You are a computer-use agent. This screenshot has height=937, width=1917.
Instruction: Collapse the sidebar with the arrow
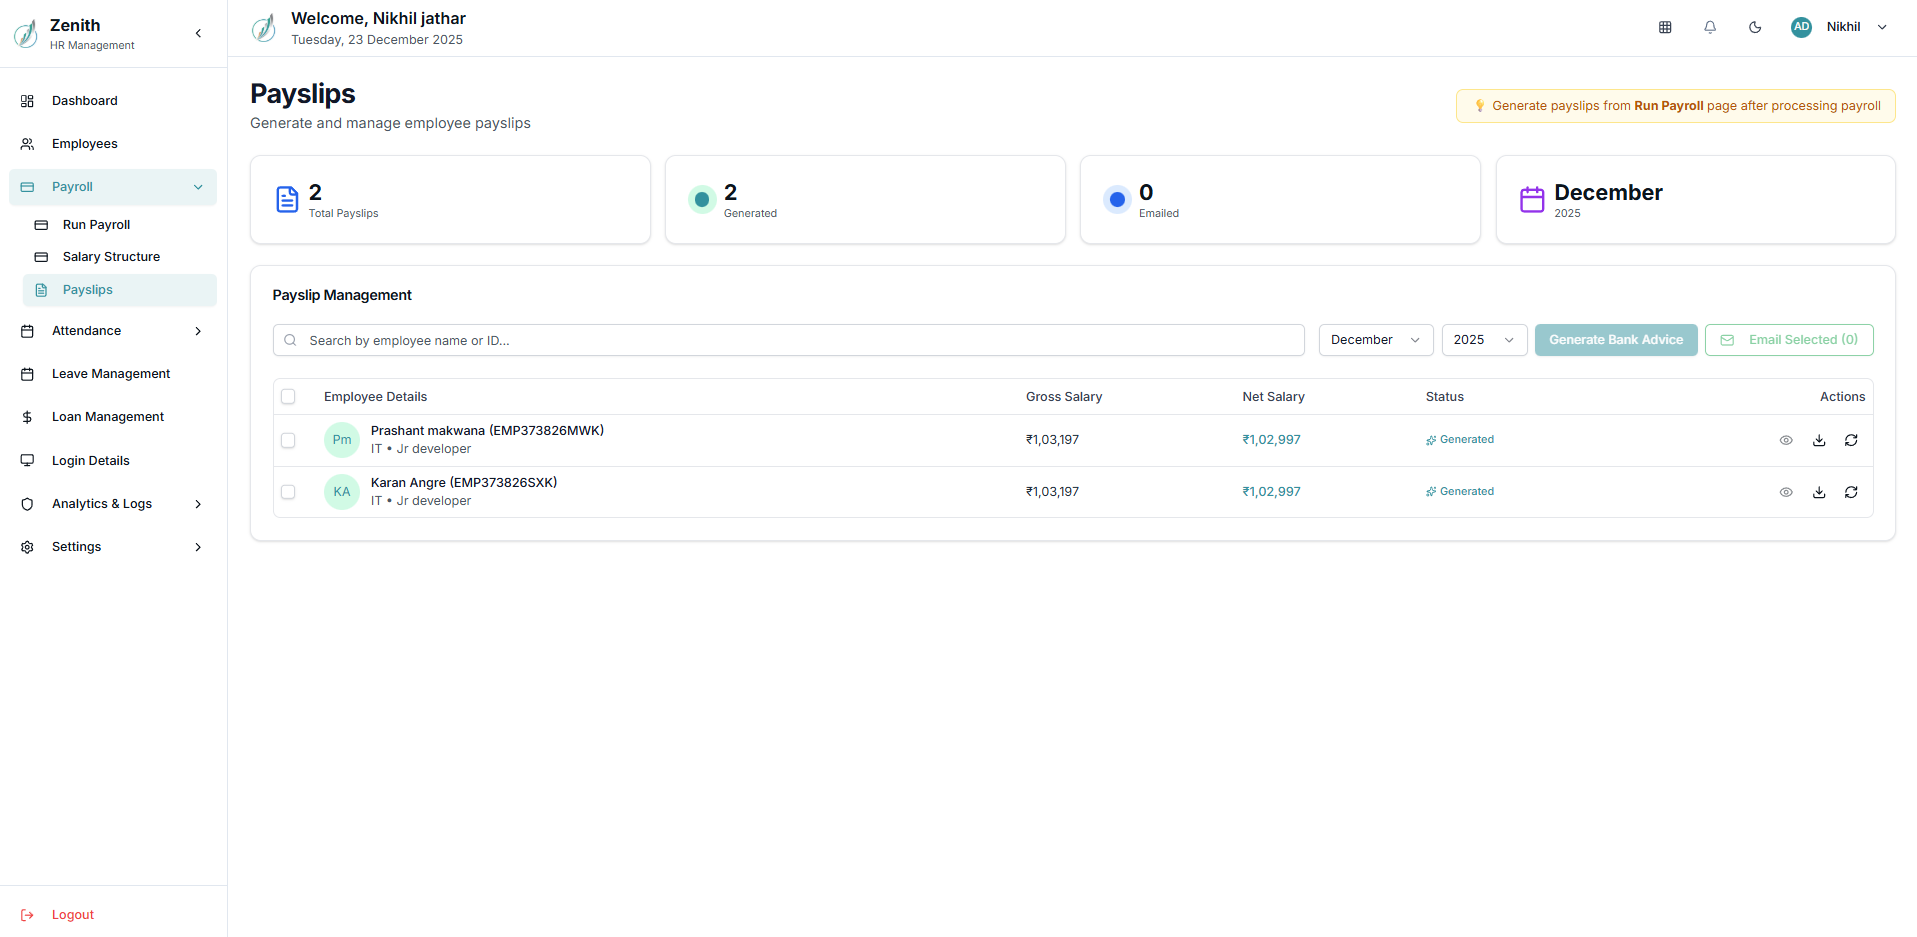point(198,33)
